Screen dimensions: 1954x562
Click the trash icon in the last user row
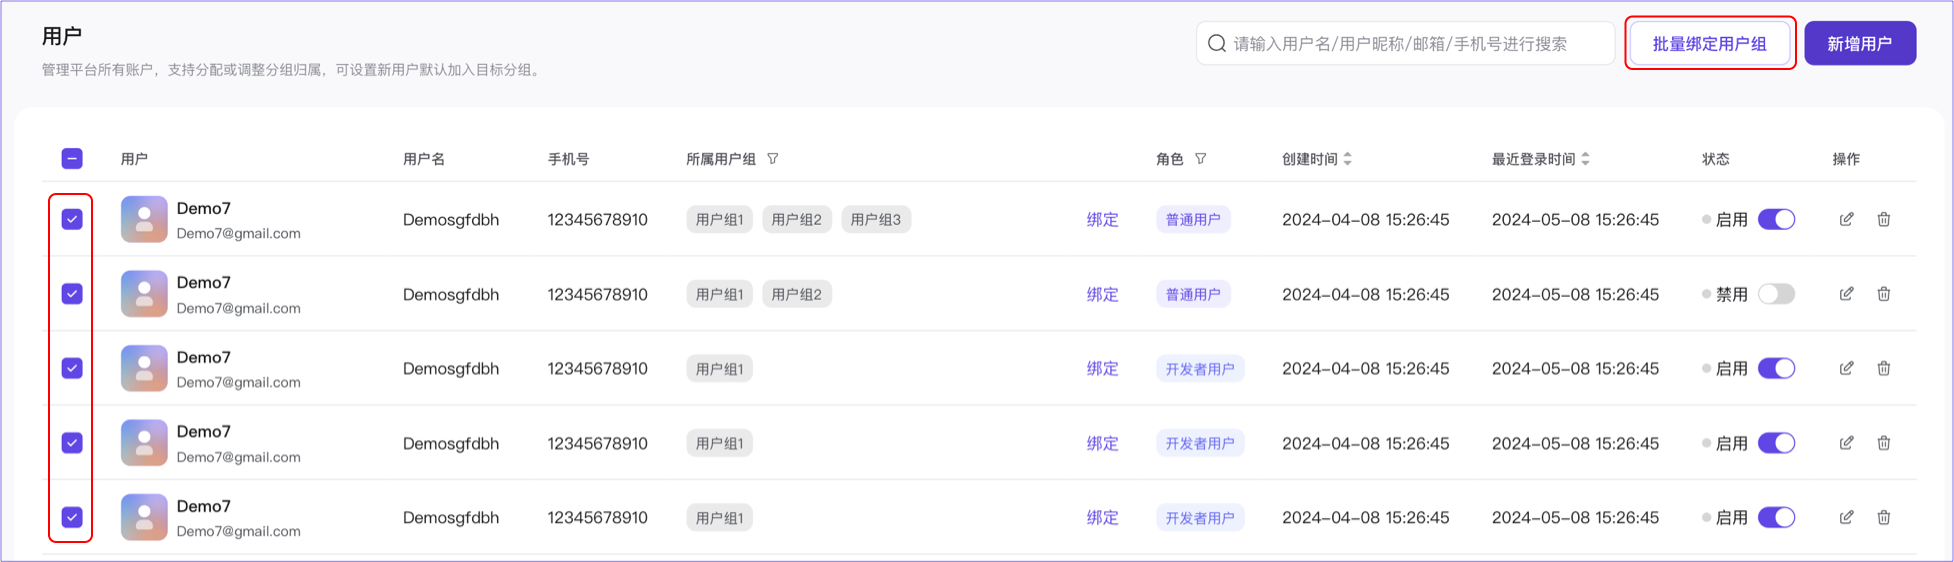[1883, 517]
